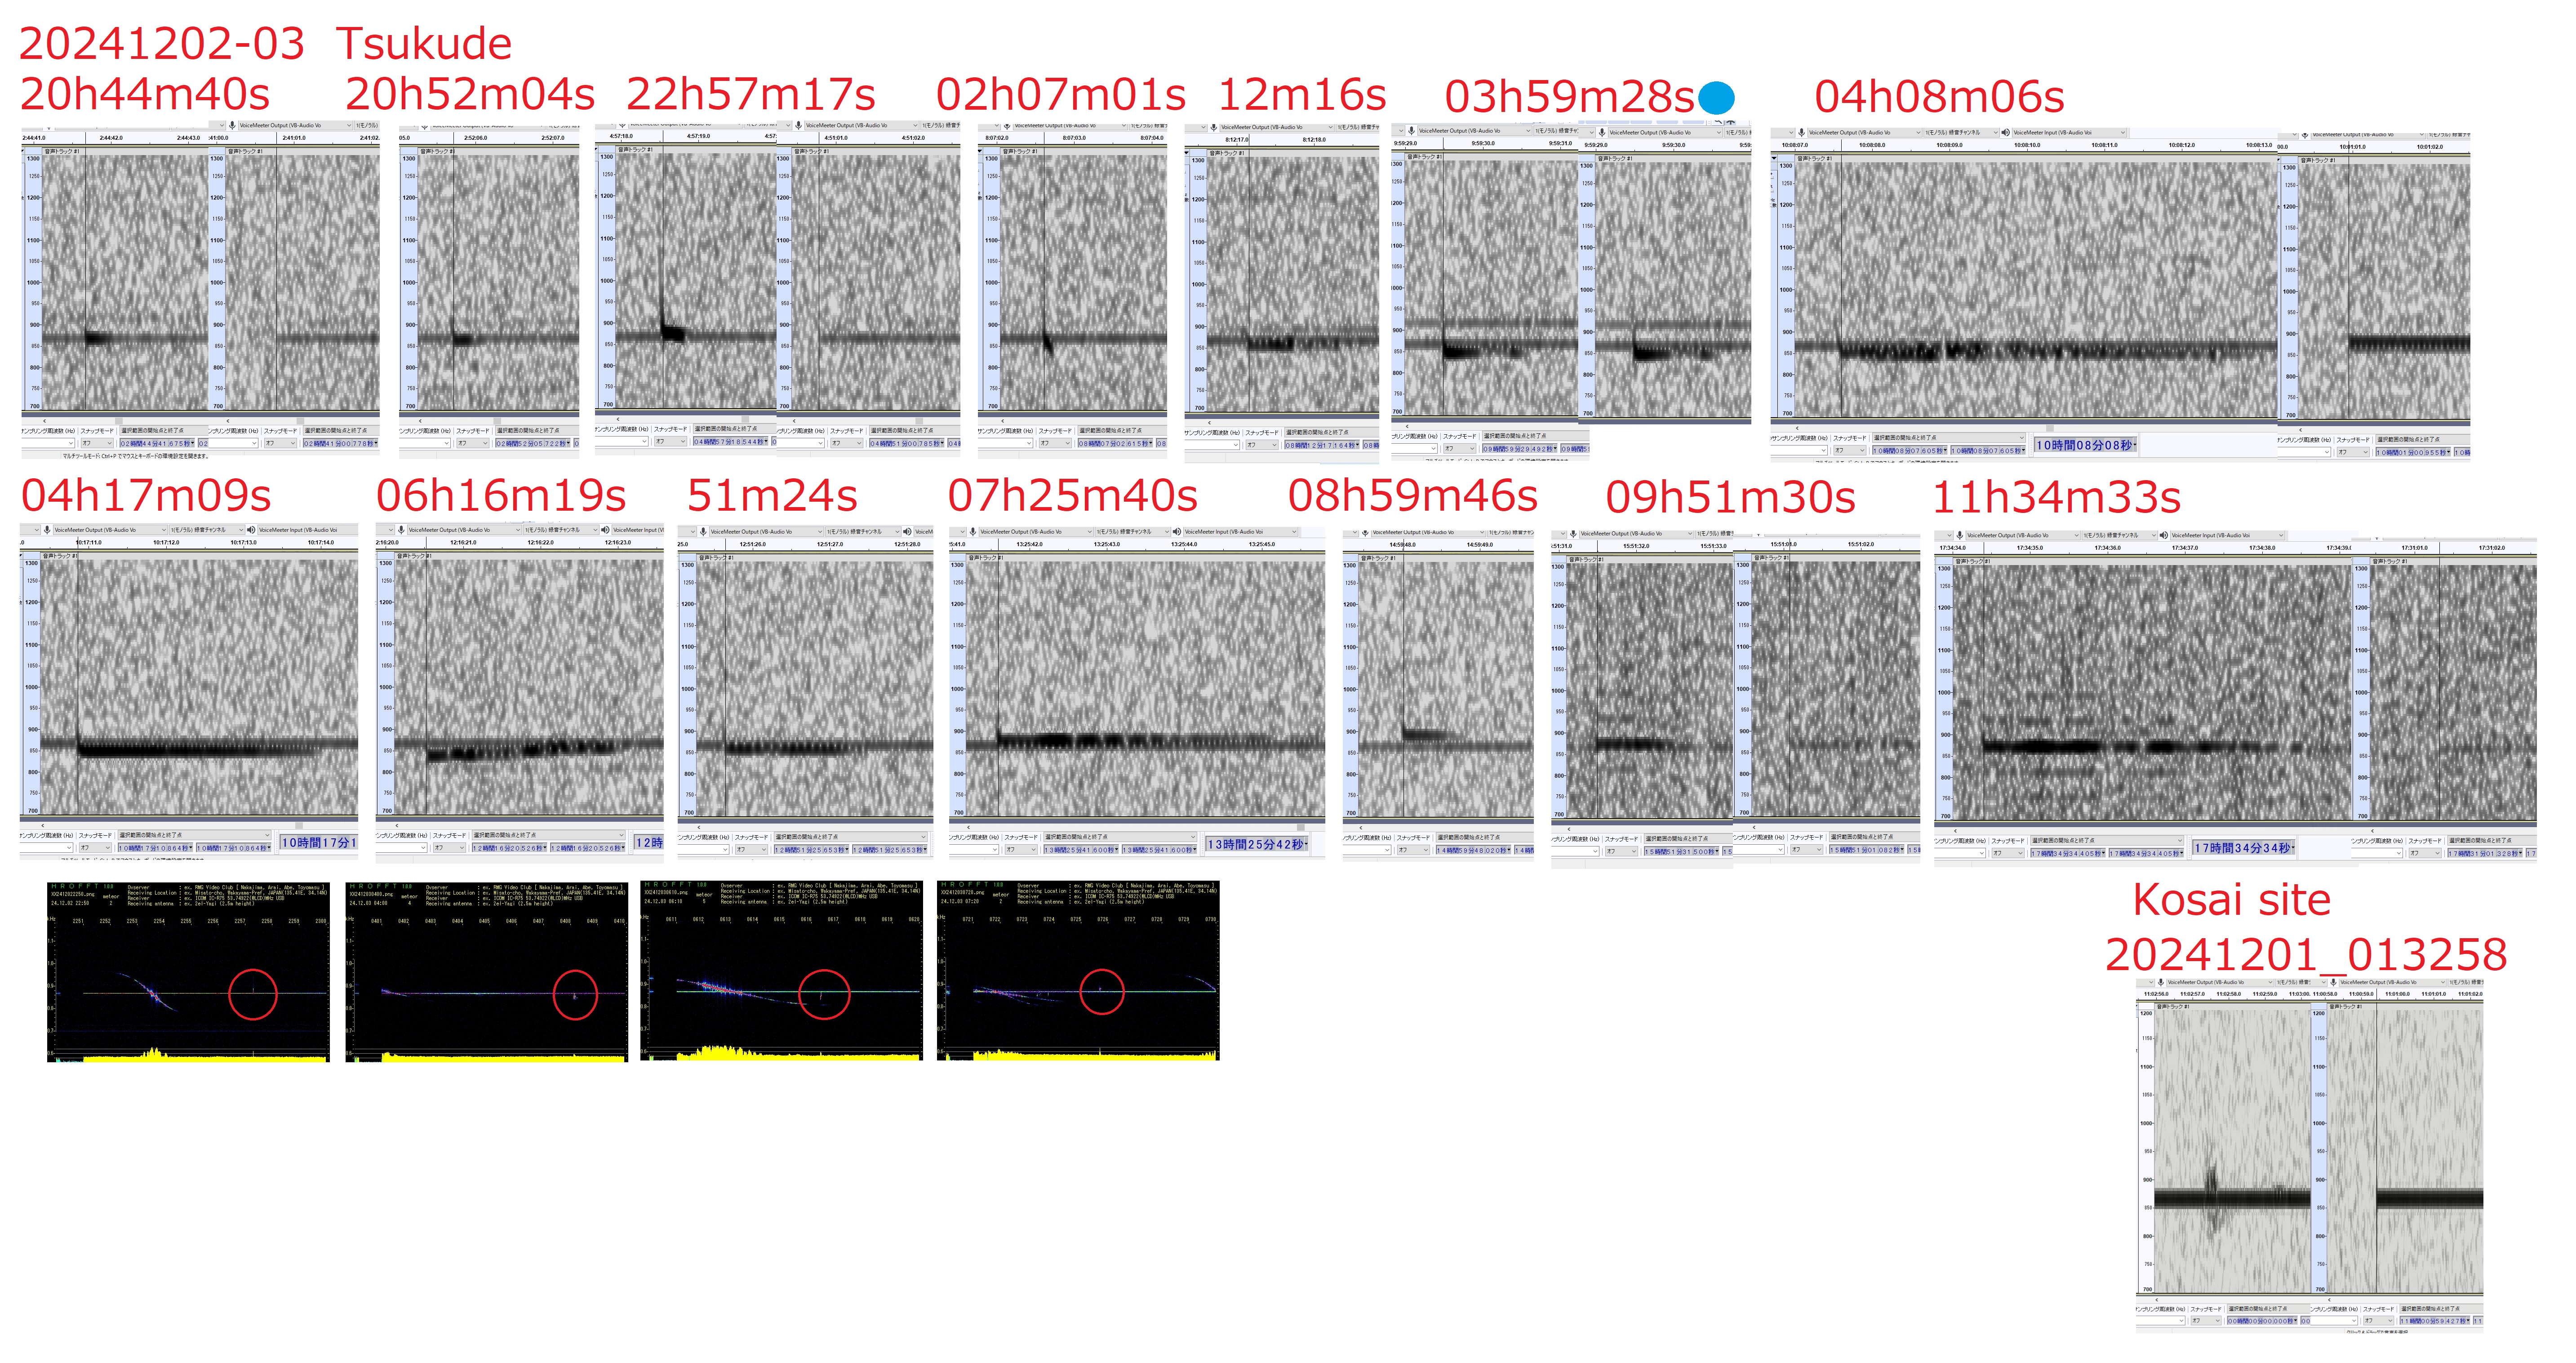Click speaker icon in 07h25m40s panel toolbar
This screenshot has width=2576, height=1363.
point(1177,532)
